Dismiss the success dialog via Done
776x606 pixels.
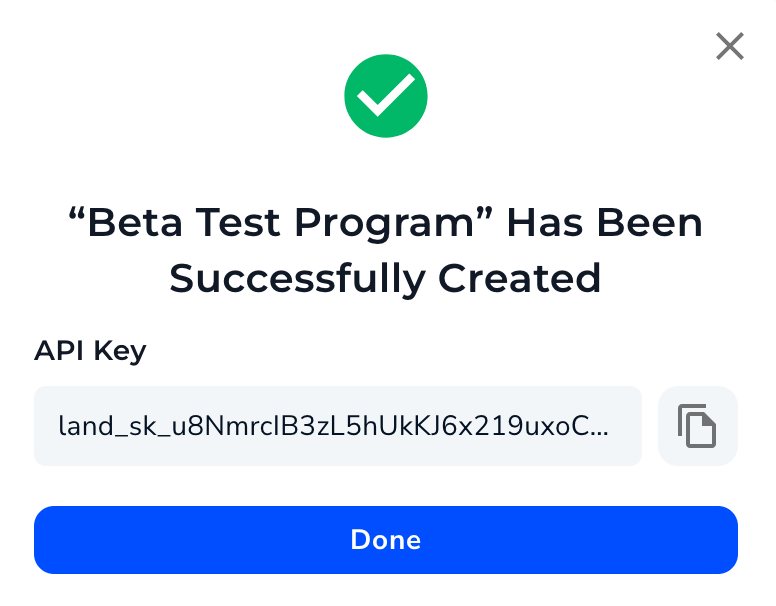pos(386,540)
